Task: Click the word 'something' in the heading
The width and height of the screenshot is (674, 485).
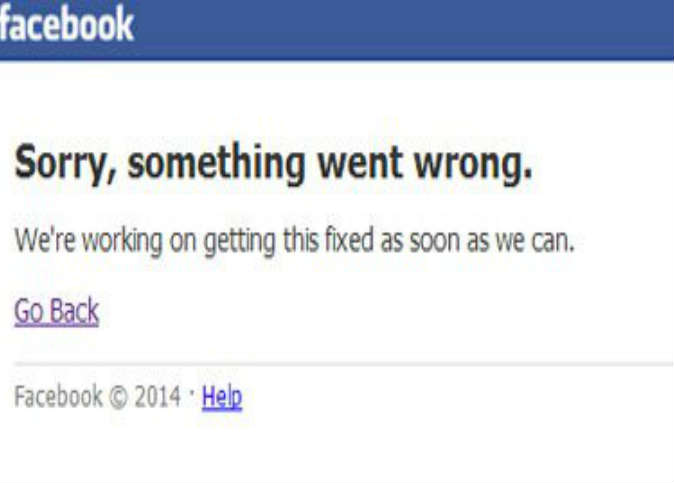Action: click(x=217, y=164)
